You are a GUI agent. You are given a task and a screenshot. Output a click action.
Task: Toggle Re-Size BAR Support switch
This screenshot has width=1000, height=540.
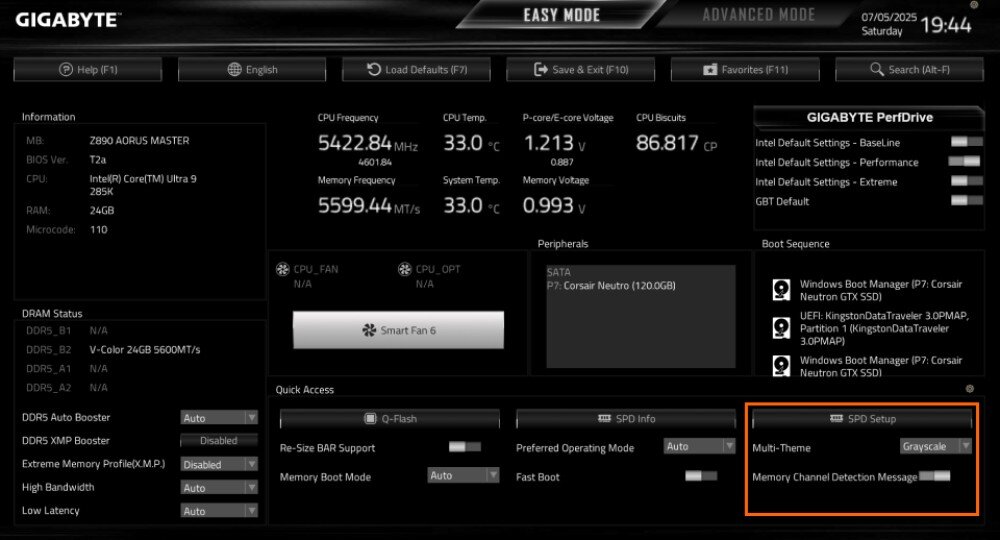465,447
